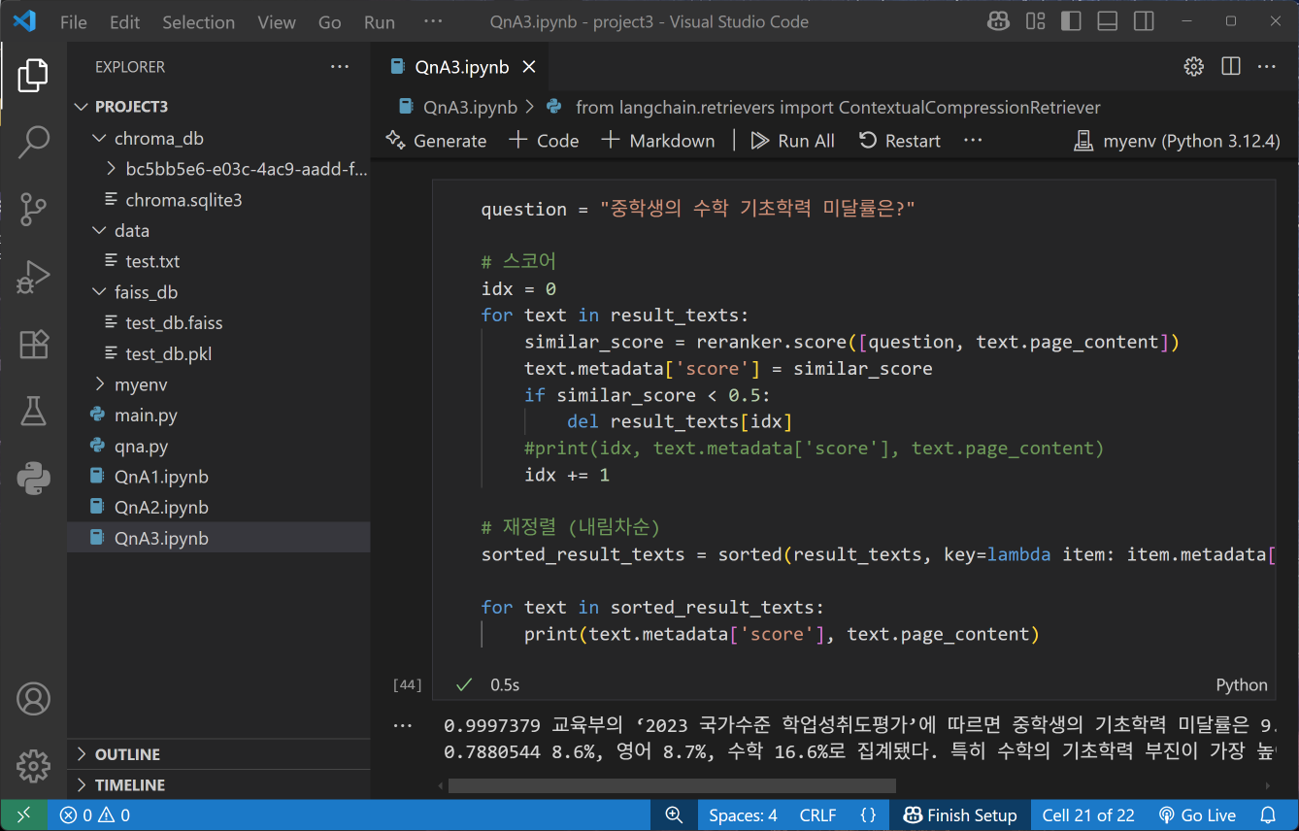
Task: Open test.txt file
Action: [x=219, y=261]
